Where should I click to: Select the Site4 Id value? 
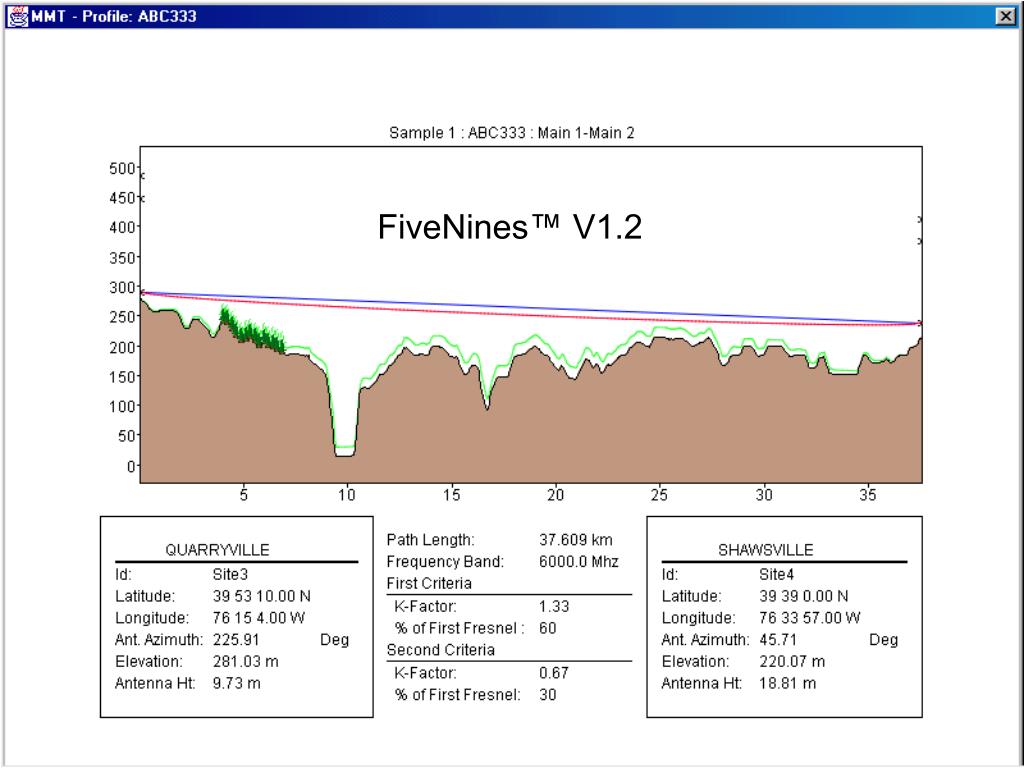click(776, 574)
